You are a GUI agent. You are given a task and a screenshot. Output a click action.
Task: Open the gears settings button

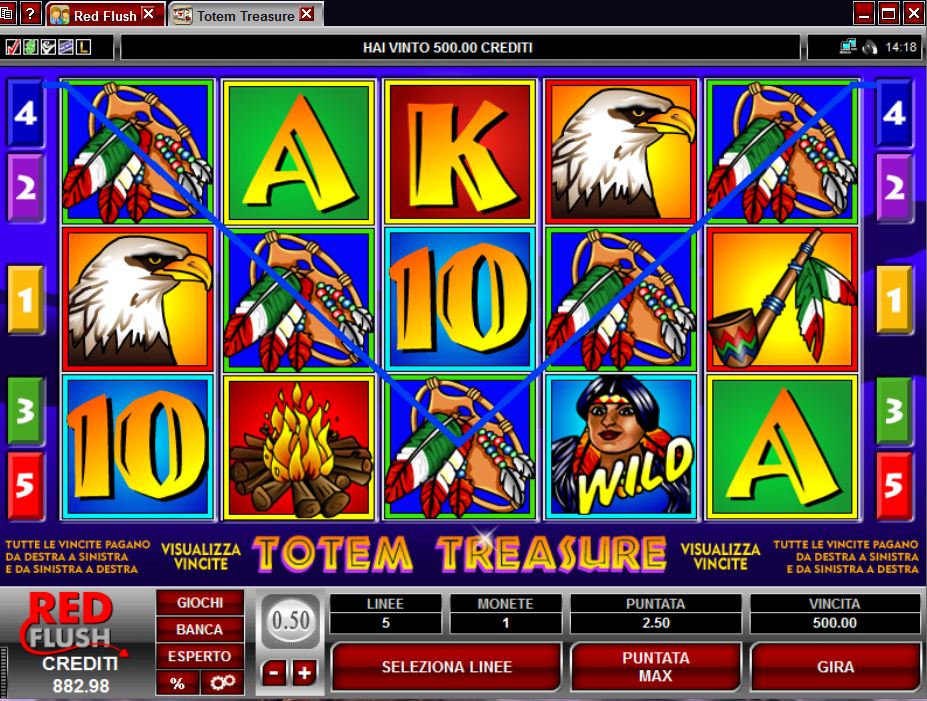tap(222, 683)
